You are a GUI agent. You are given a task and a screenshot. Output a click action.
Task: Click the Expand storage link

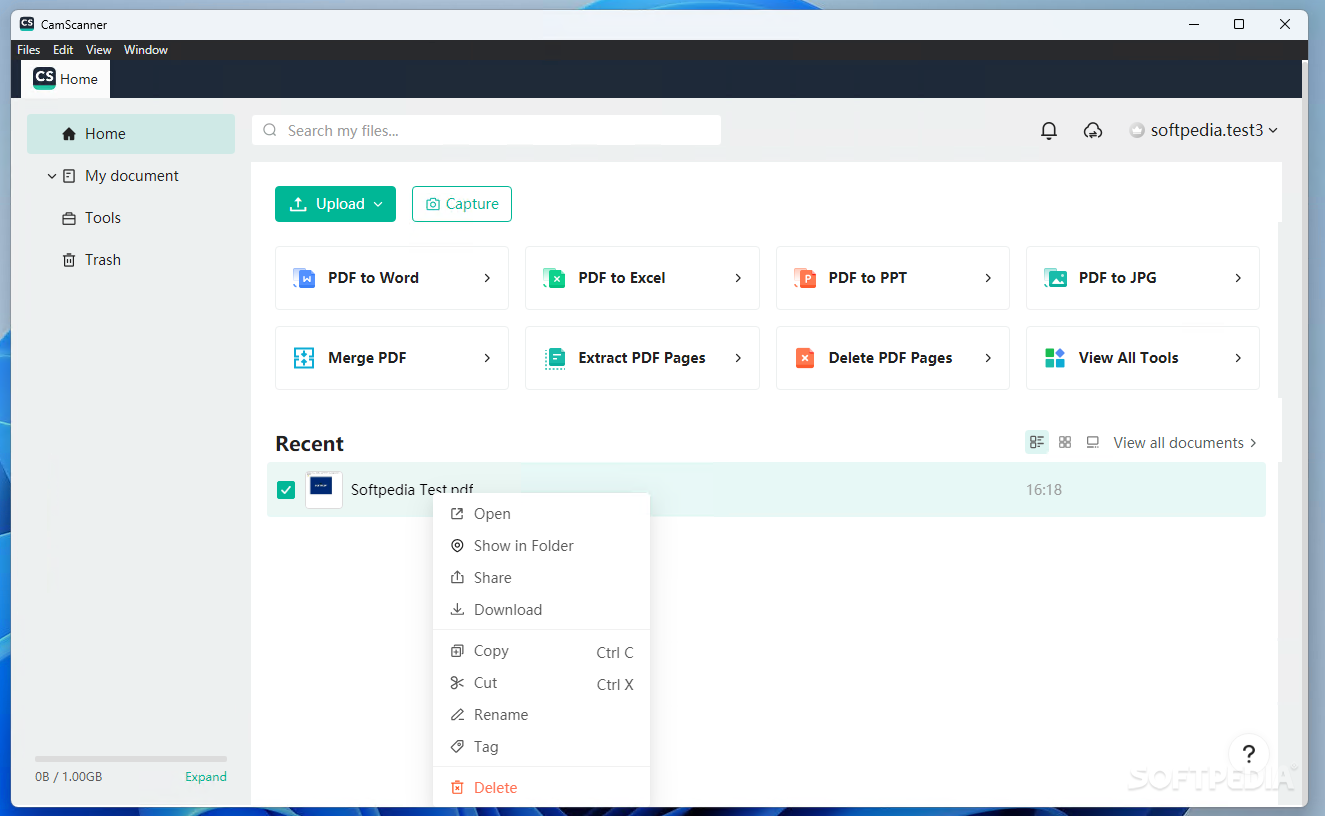(206, 777)
